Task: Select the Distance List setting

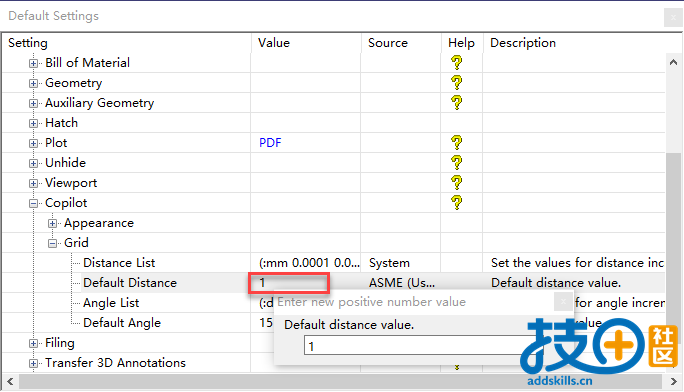Action: (x=119, y=263)
